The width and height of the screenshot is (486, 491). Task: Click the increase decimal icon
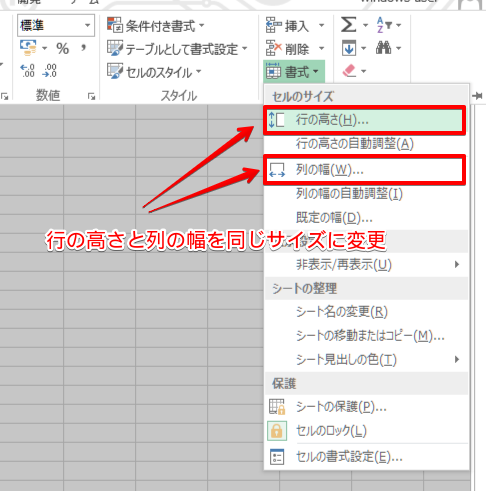[x=28, y=71]
